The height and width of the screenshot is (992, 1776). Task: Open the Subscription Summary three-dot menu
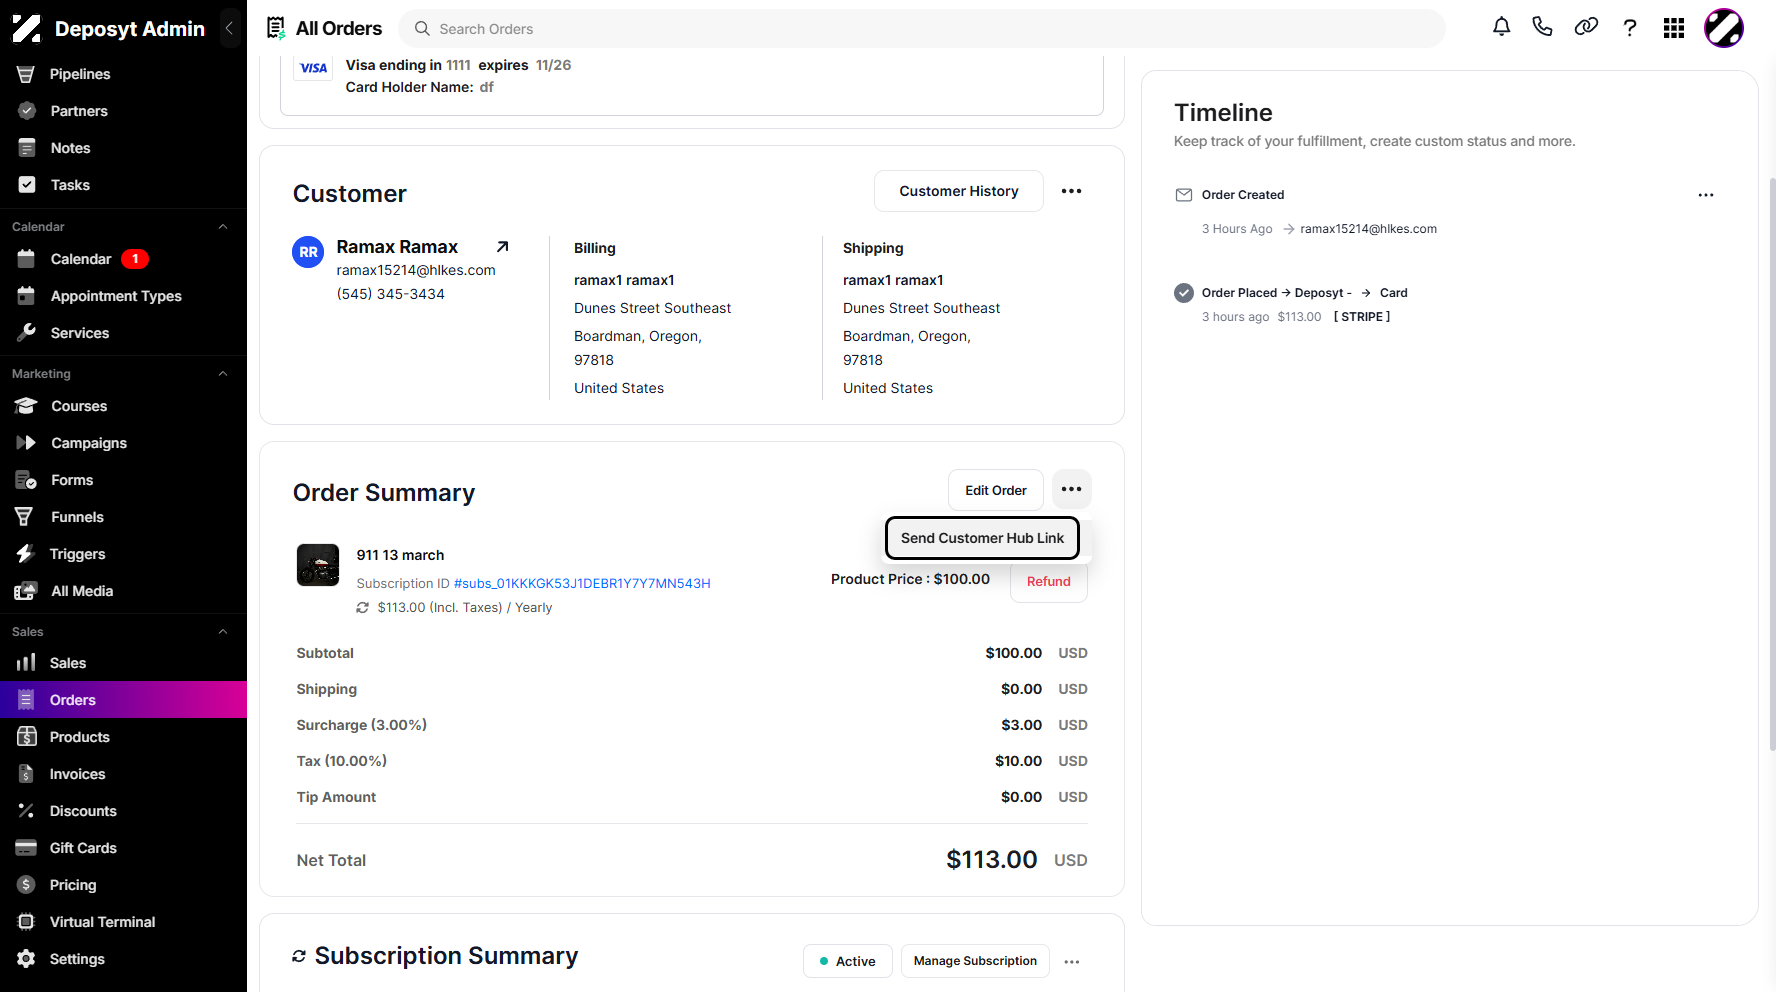(x=1072, y=961)
